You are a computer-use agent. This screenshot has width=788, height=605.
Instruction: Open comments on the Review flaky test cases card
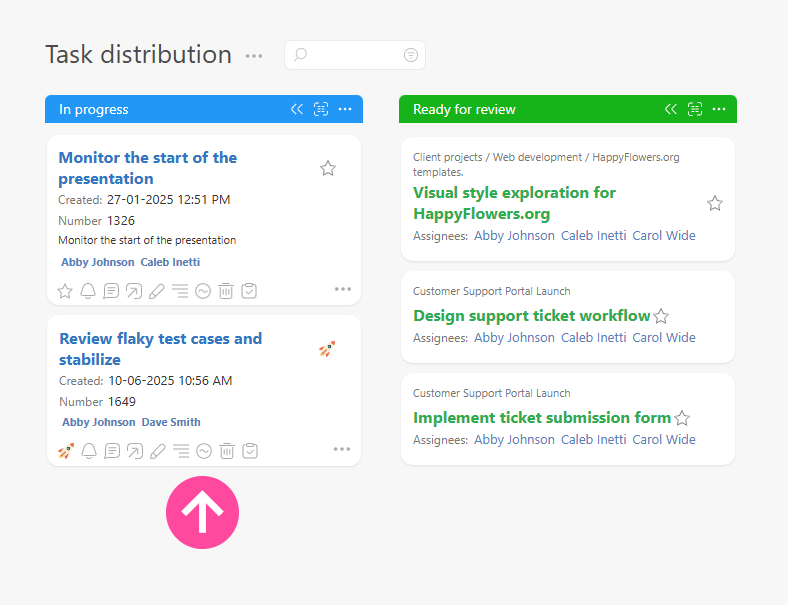coord(111,451)
